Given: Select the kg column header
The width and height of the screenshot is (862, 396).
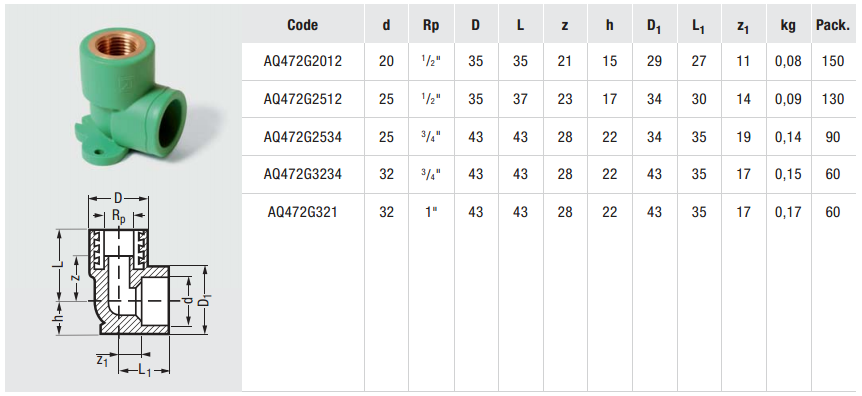Looking at the screenshot, I should tap(788, 26).
